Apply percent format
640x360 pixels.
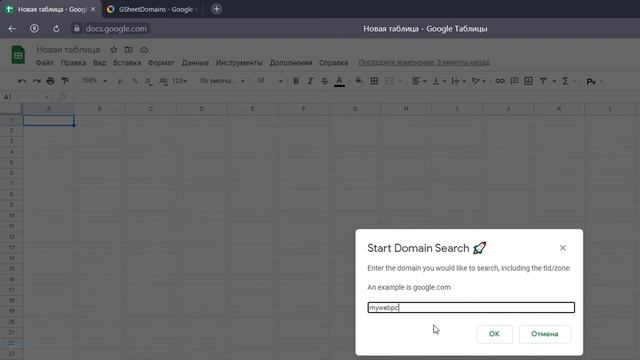[135, 81]
